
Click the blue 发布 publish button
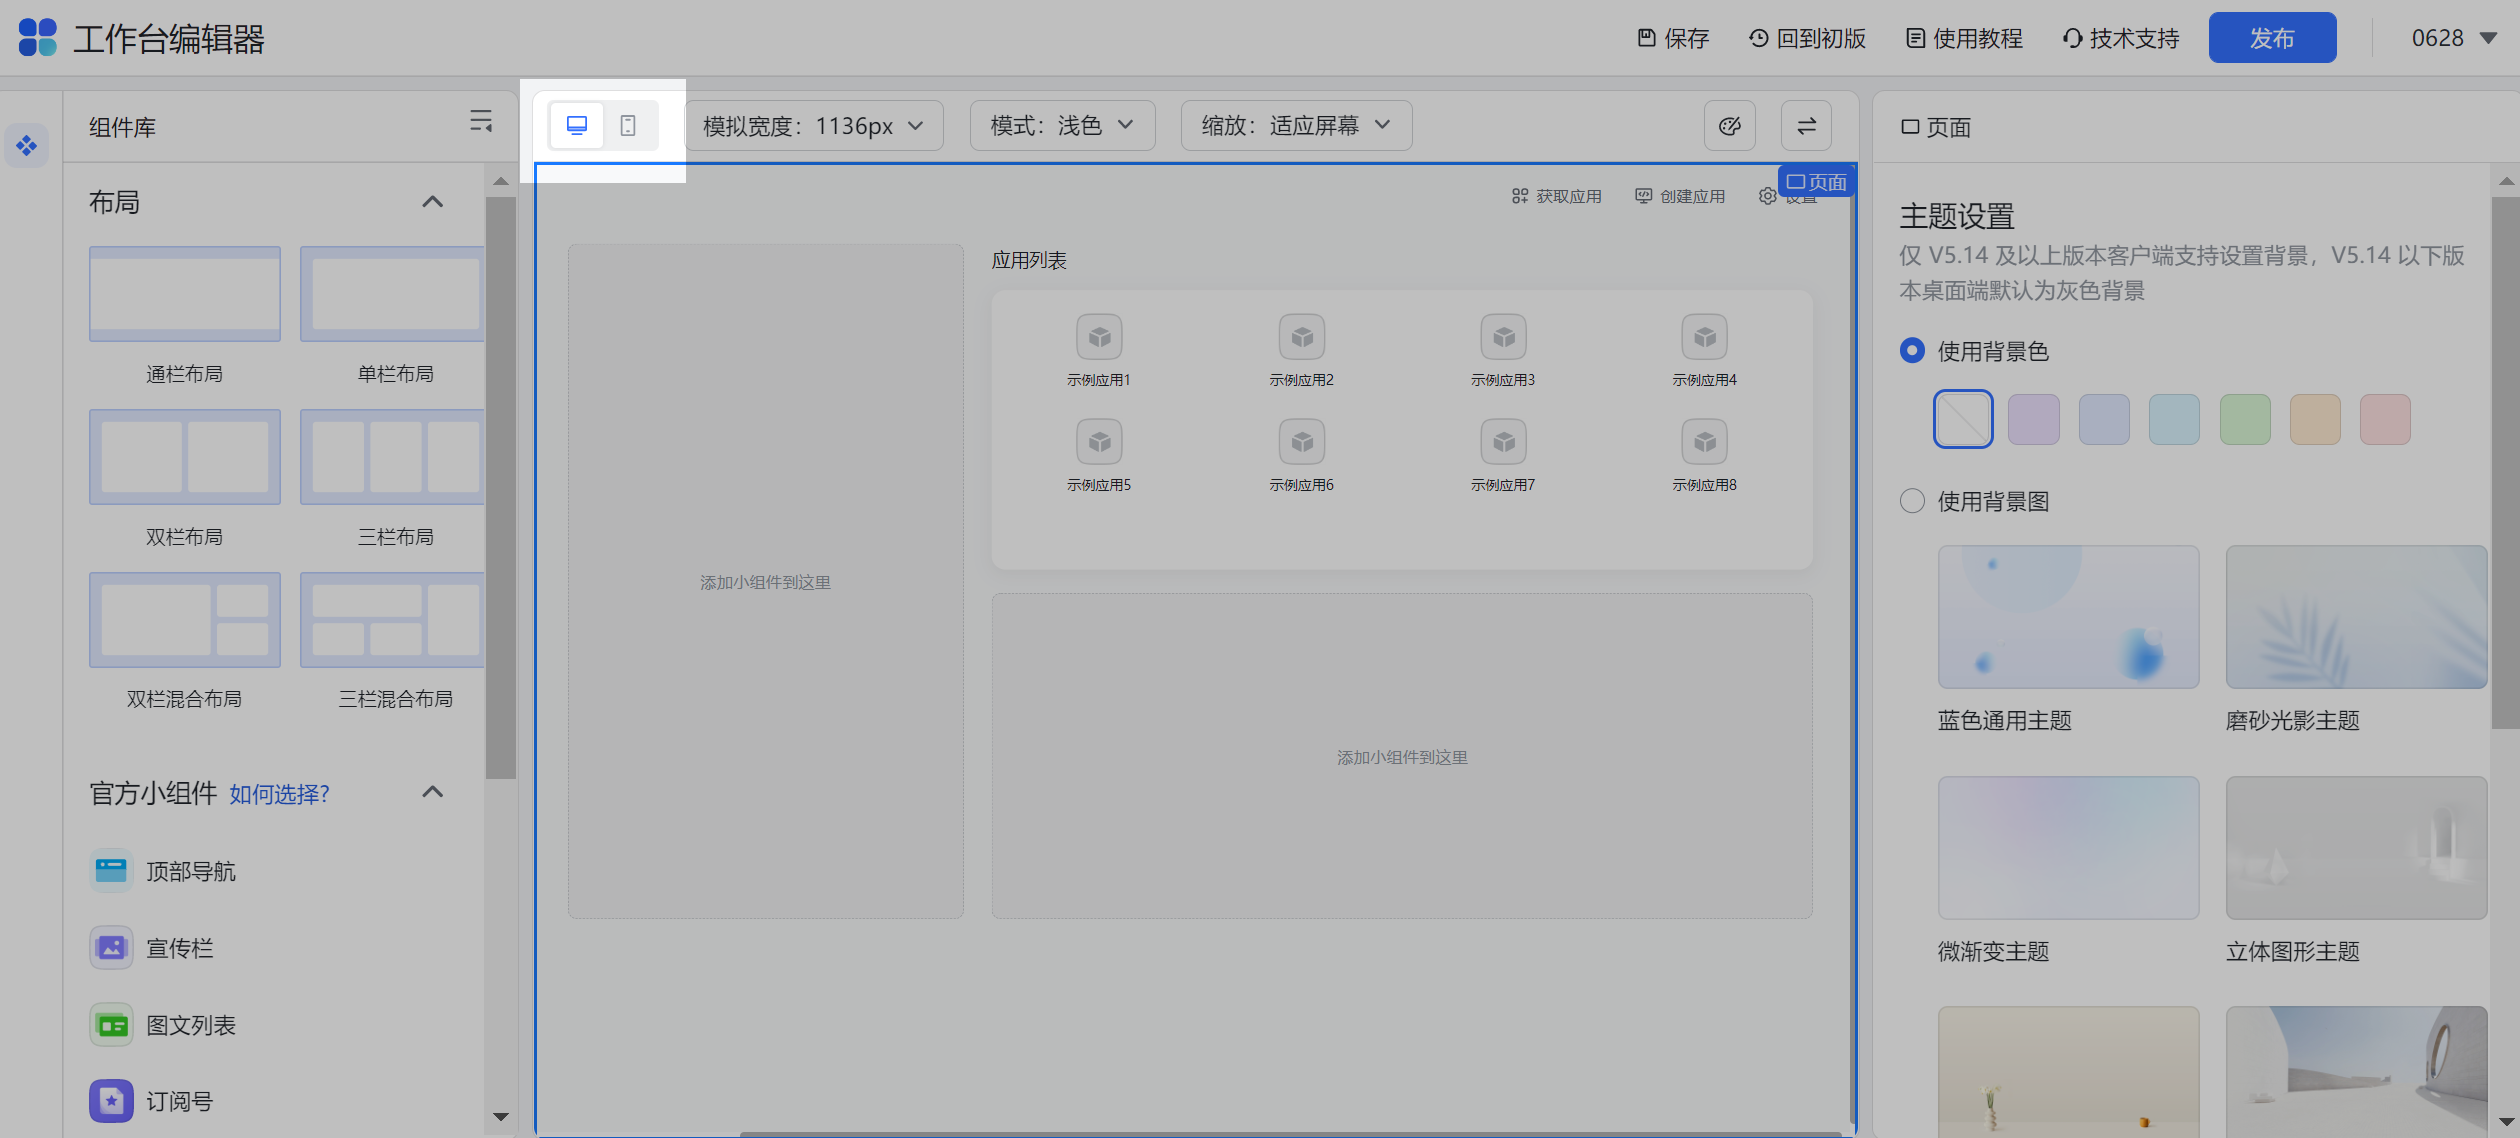tap(2272, 37)
